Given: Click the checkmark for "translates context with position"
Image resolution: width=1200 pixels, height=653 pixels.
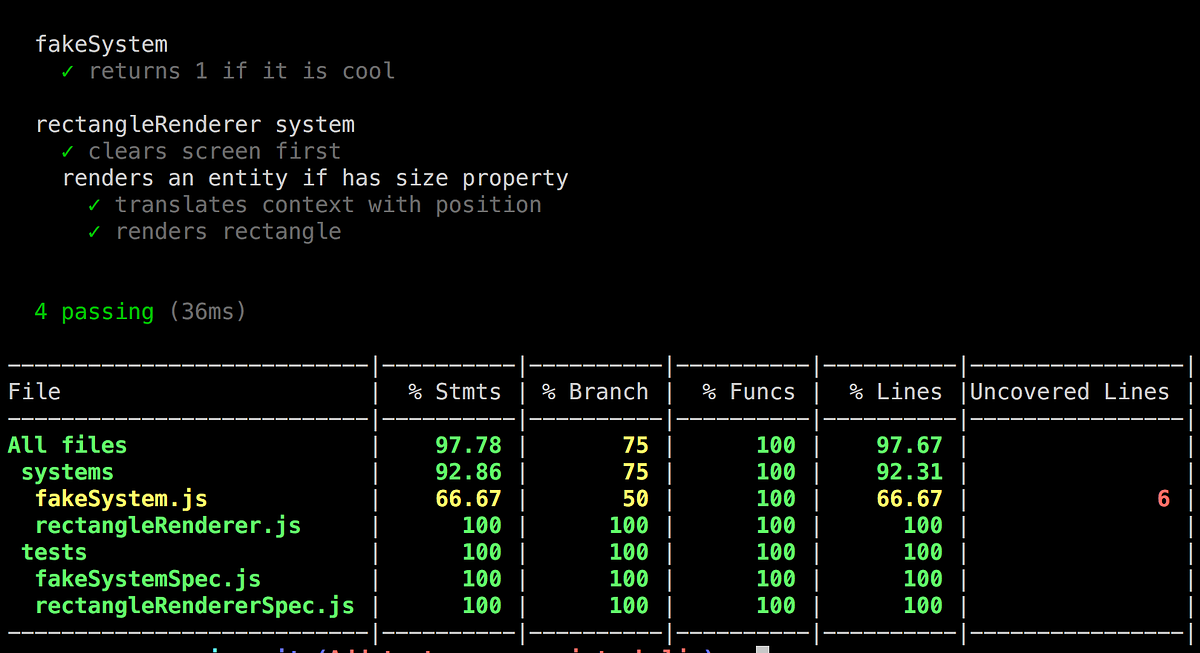Looking at the screenshot, I should pyautogui.click(x=95, y=204).
